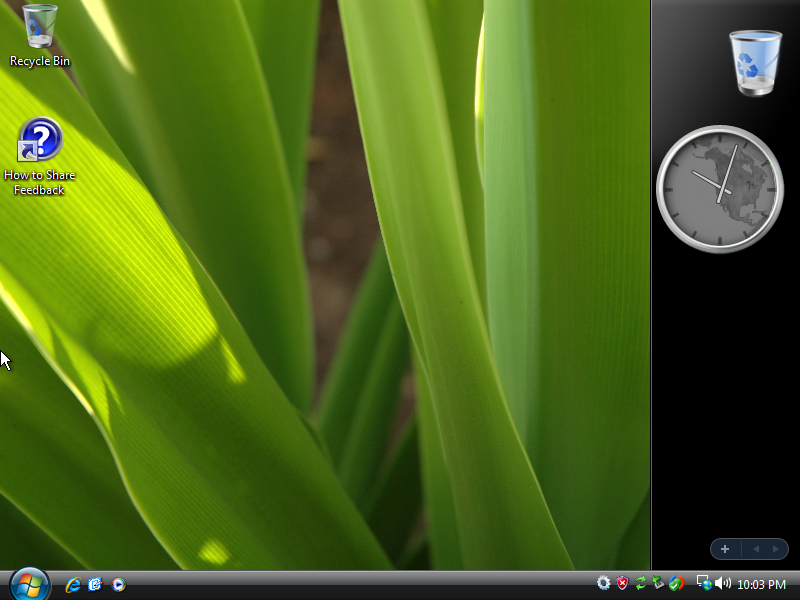Click the Recycle Bin label text

40,61
